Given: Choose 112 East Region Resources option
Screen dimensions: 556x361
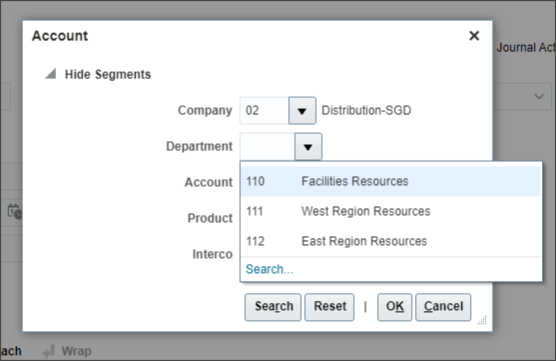Looking at the screenshot, I should click(390, 241).
